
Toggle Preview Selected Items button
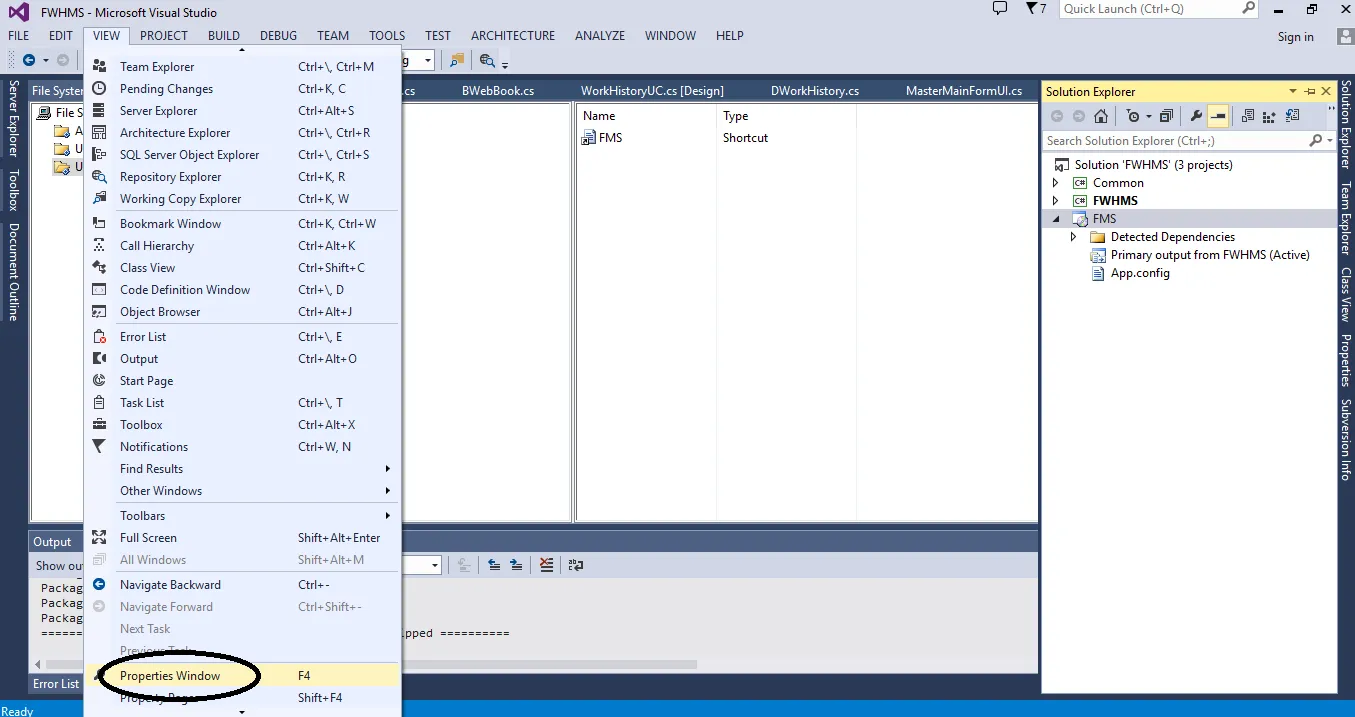(x=1218, y=116)
